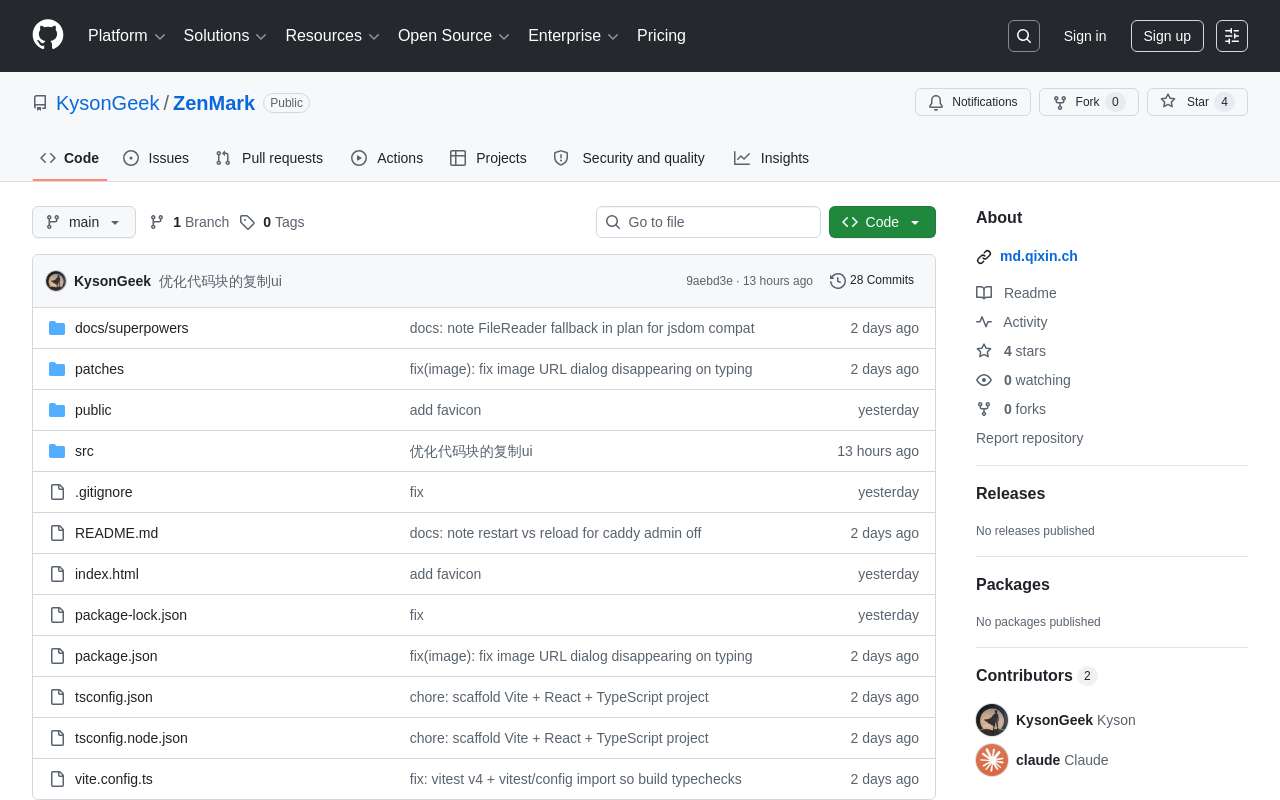Click the Report repository link
This screenshot has width=1280, height=800.
(x=1029, y=438)
